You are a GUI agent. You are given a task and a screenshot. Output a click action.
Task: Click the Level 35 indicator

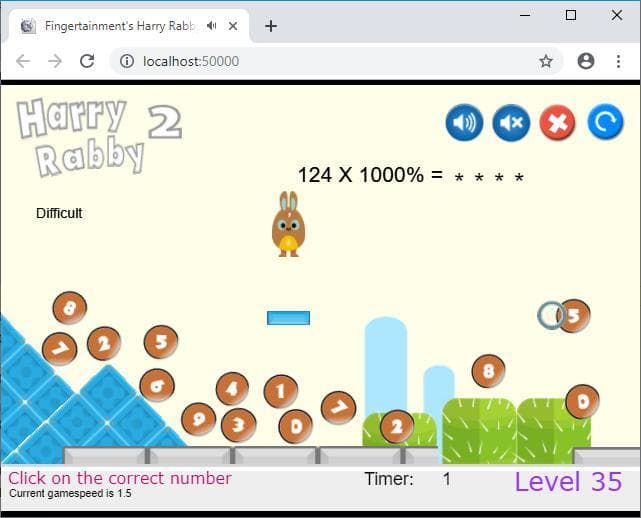tap(568, 482)
